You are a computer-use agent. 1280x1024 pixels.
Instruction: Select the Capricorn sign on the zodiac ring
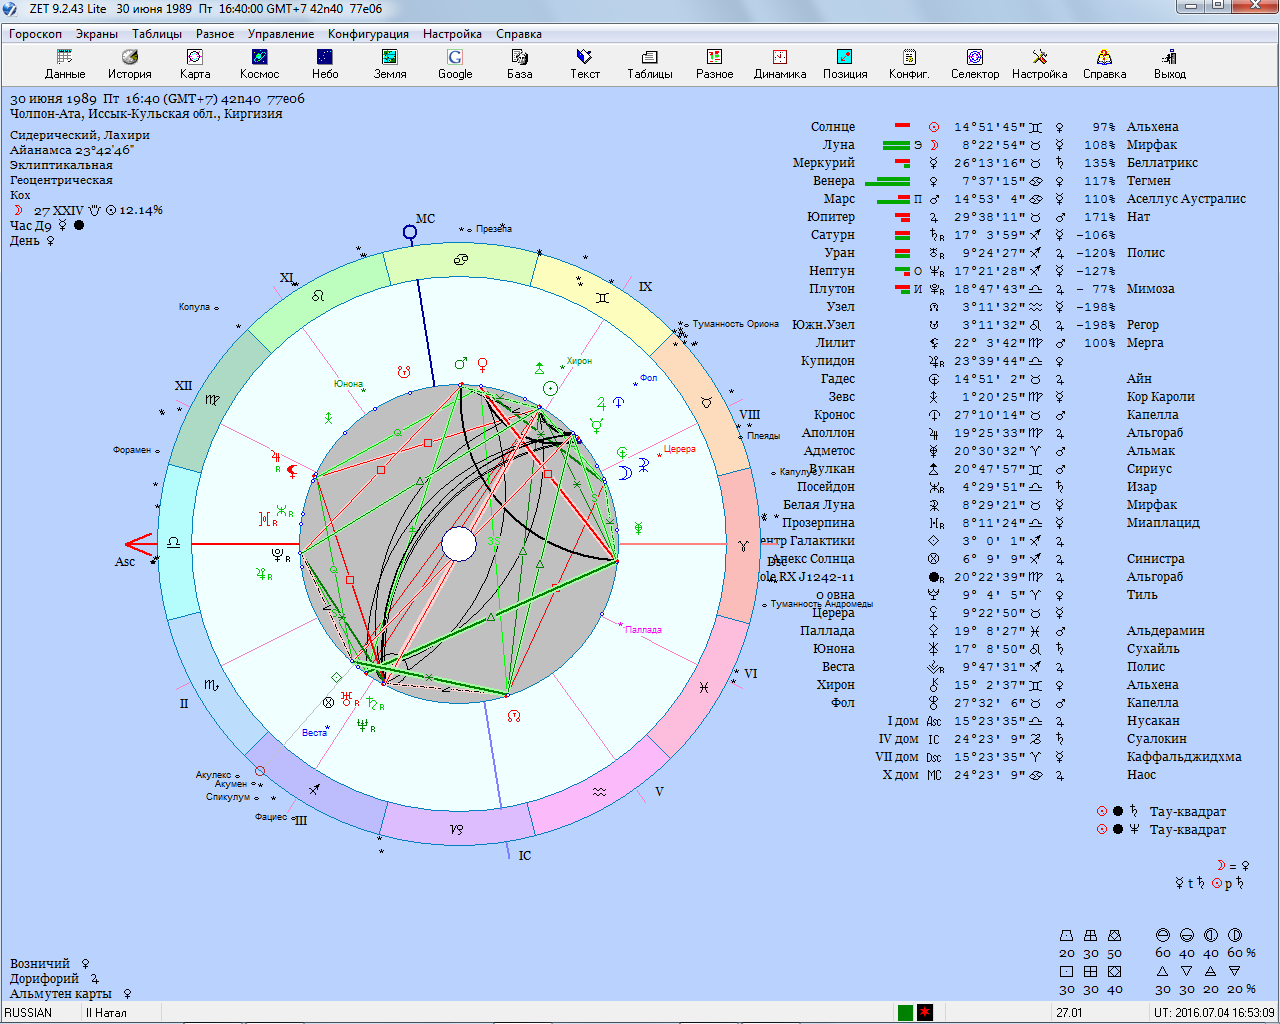(x=456, y=829)
